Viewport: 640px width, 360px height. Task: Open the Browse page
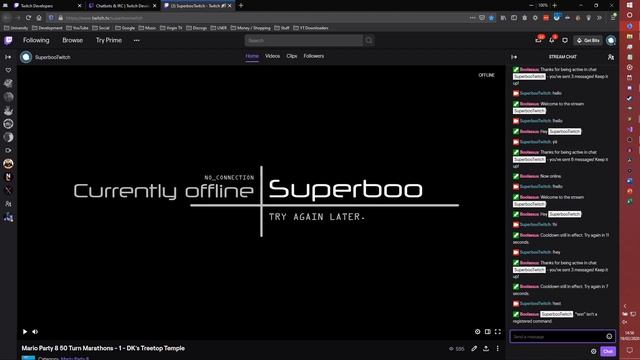point(73,40)
